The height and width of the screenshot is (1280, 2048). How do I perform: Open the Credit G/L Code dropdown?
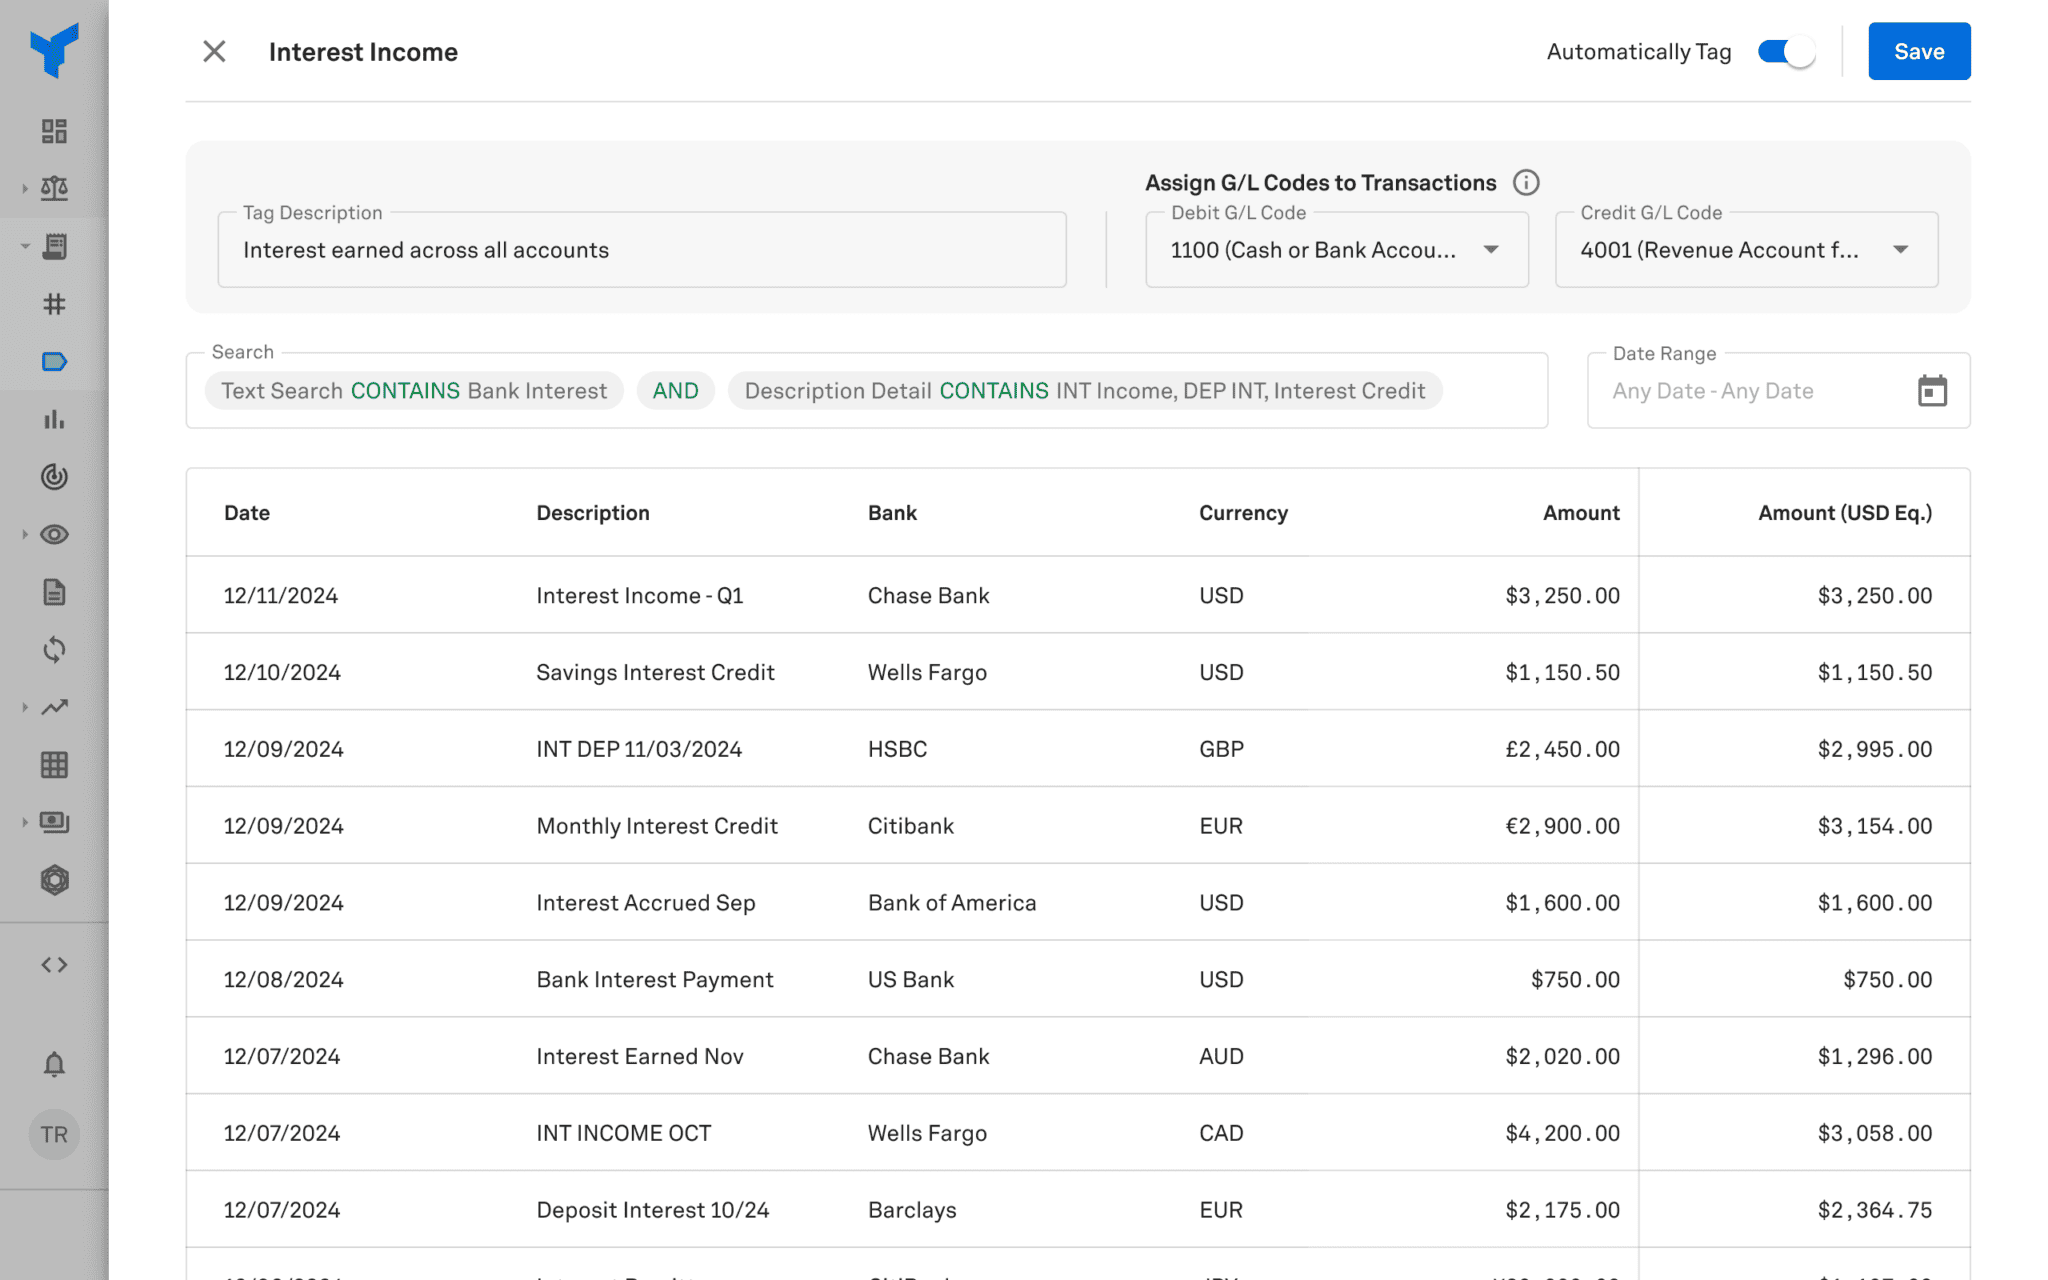pyautogui.click(x=1901, y=250)
